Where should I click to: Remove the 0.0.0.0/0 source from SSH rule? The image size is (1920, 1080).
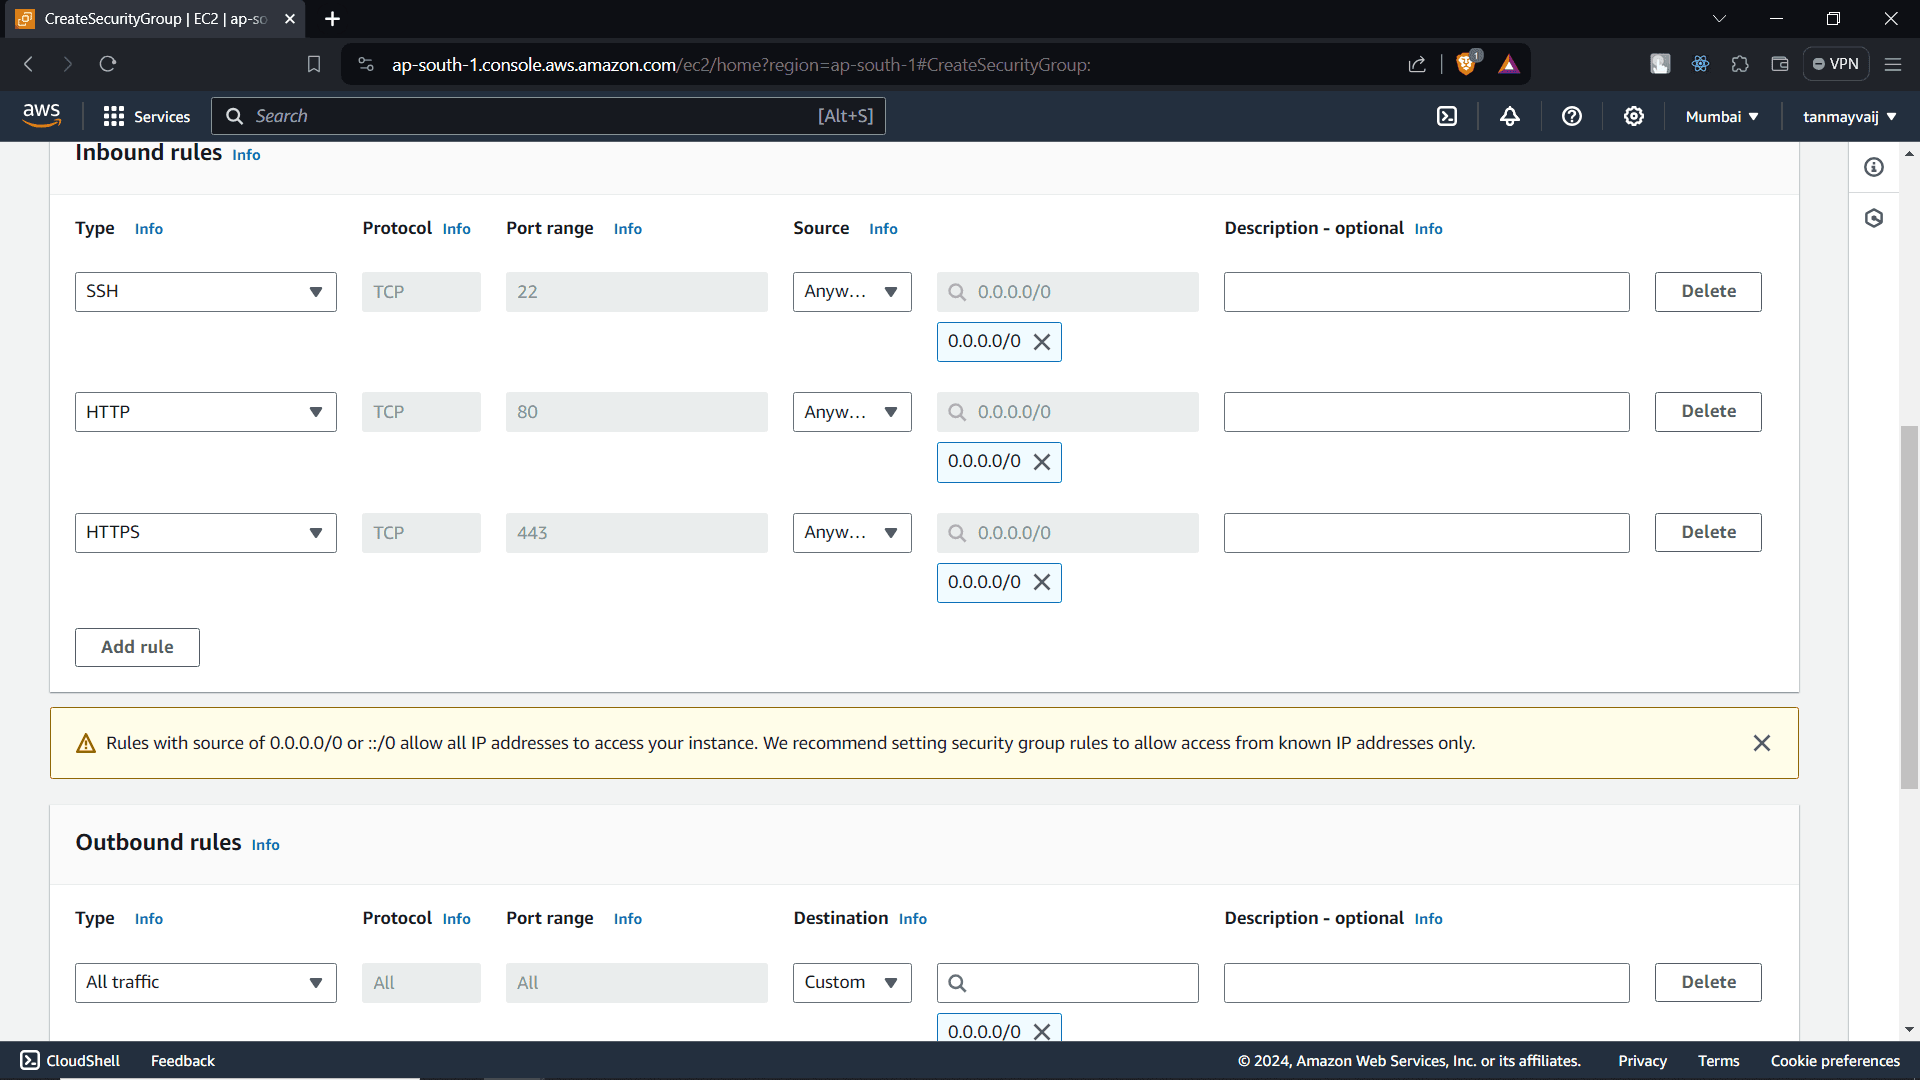[x=1042, y=341]
